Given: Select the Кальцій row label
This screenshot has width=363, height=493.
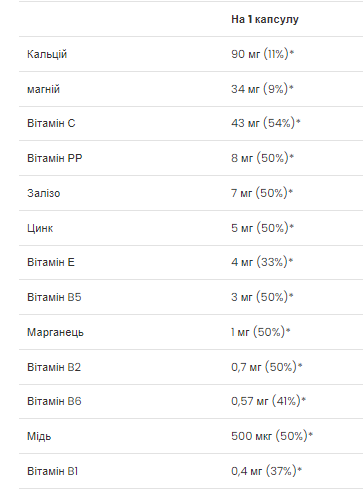Looking at the screenshot, I should 47,54.
